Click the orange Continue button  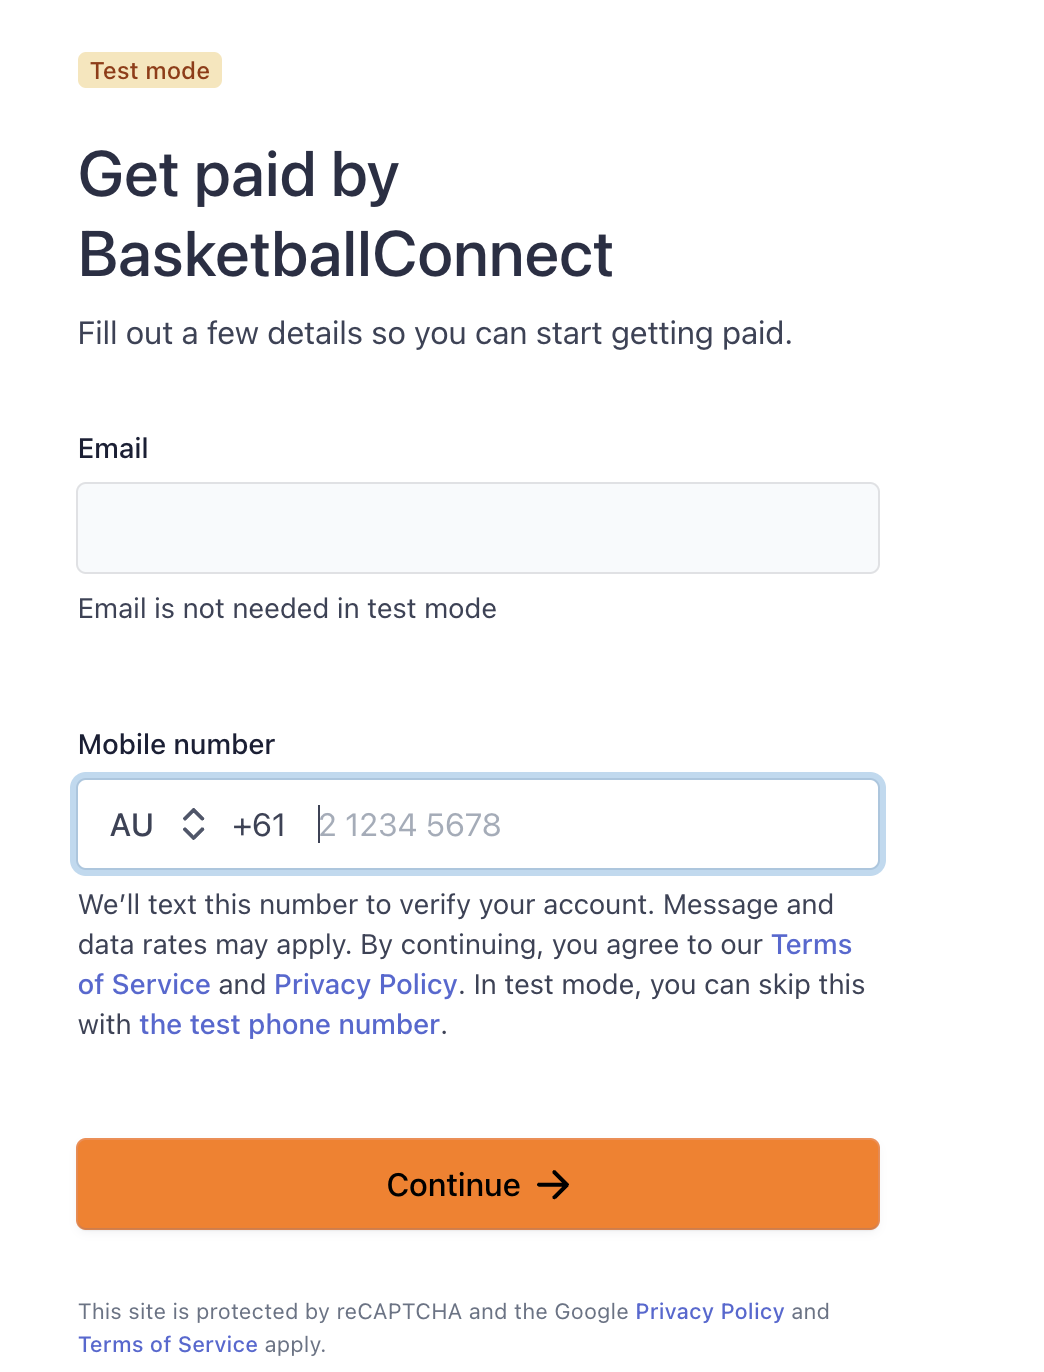point(478,1184)
